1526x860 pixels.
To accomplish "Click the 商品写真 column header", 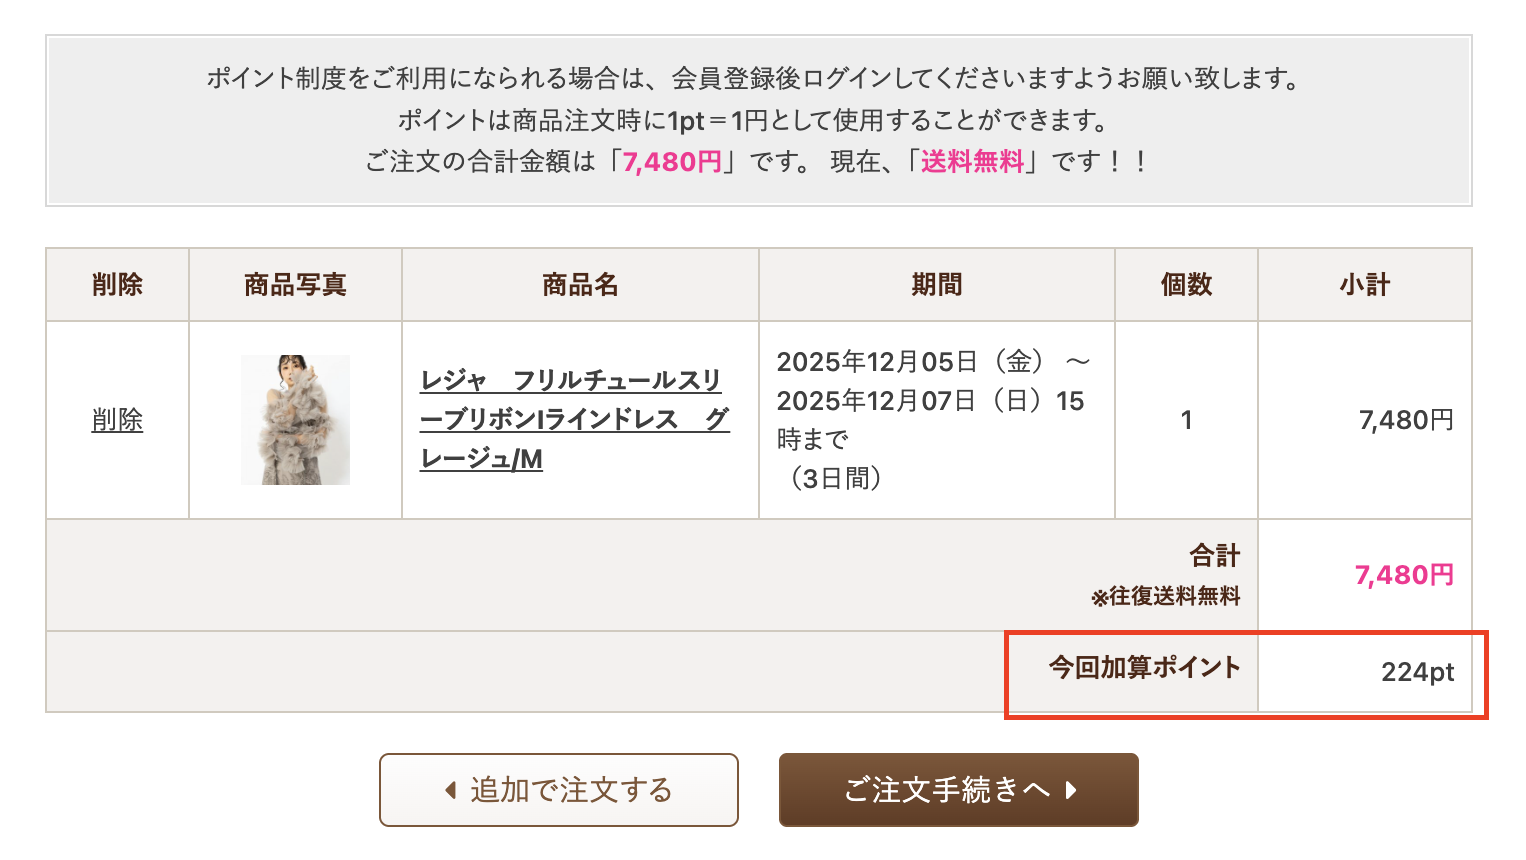I will (x=295, y=285).
